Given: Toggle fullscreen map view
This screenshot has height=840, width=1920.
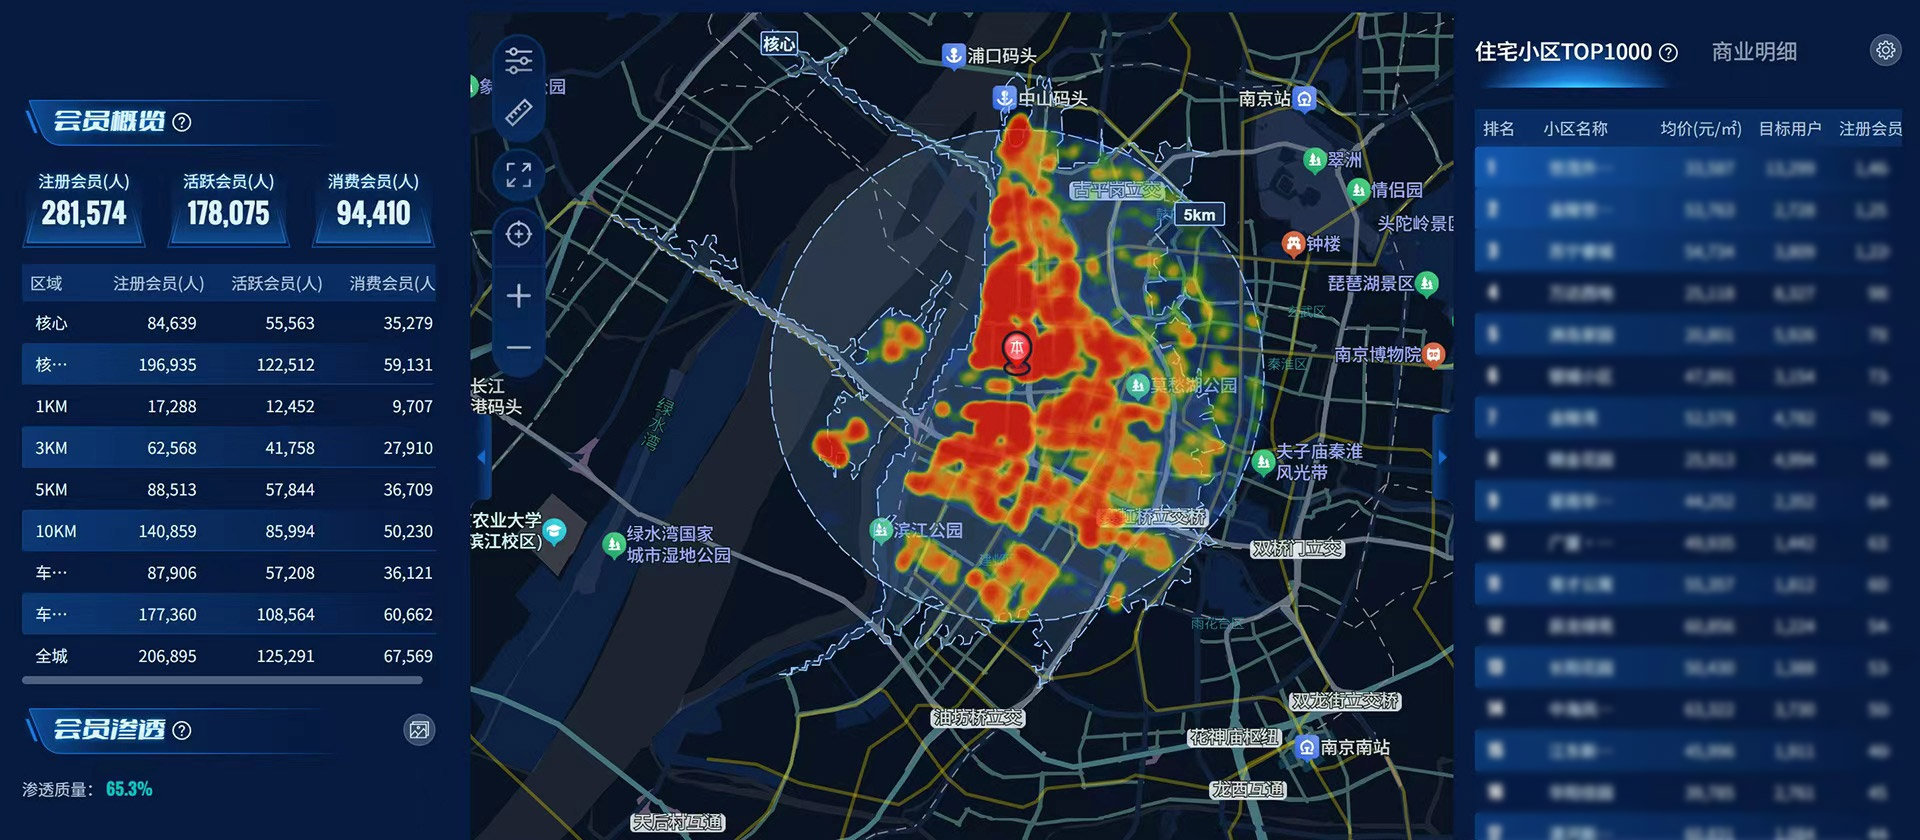Looking at the screenshot, I should pyautogui.click(x=518, y=175).
